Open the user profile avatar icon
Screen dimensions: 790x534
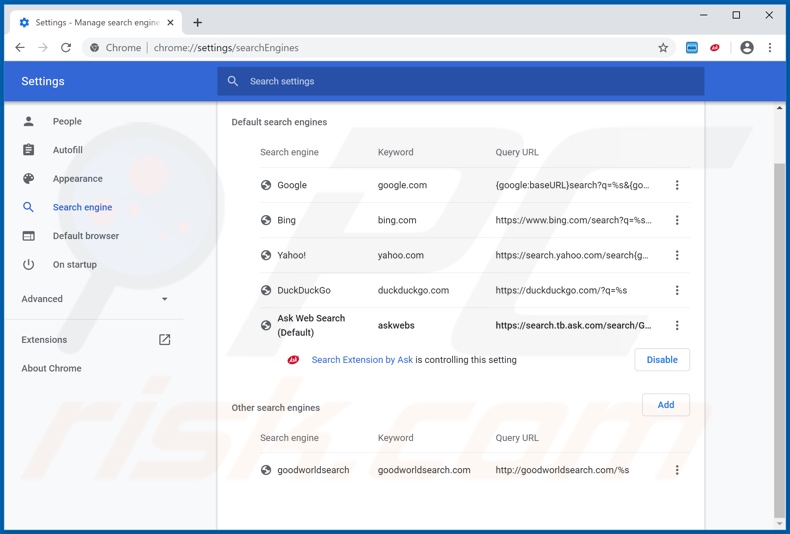coord(746,47)
